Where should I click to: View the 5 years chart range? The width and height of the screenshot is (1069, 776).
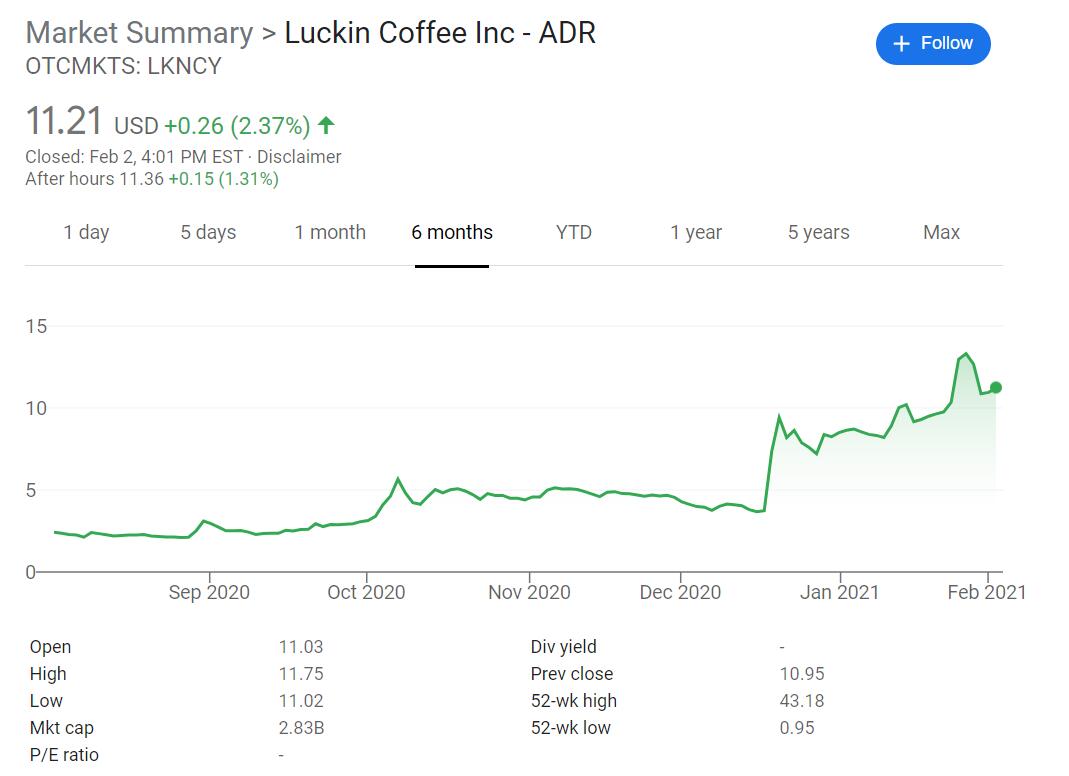tap(817, 232)
